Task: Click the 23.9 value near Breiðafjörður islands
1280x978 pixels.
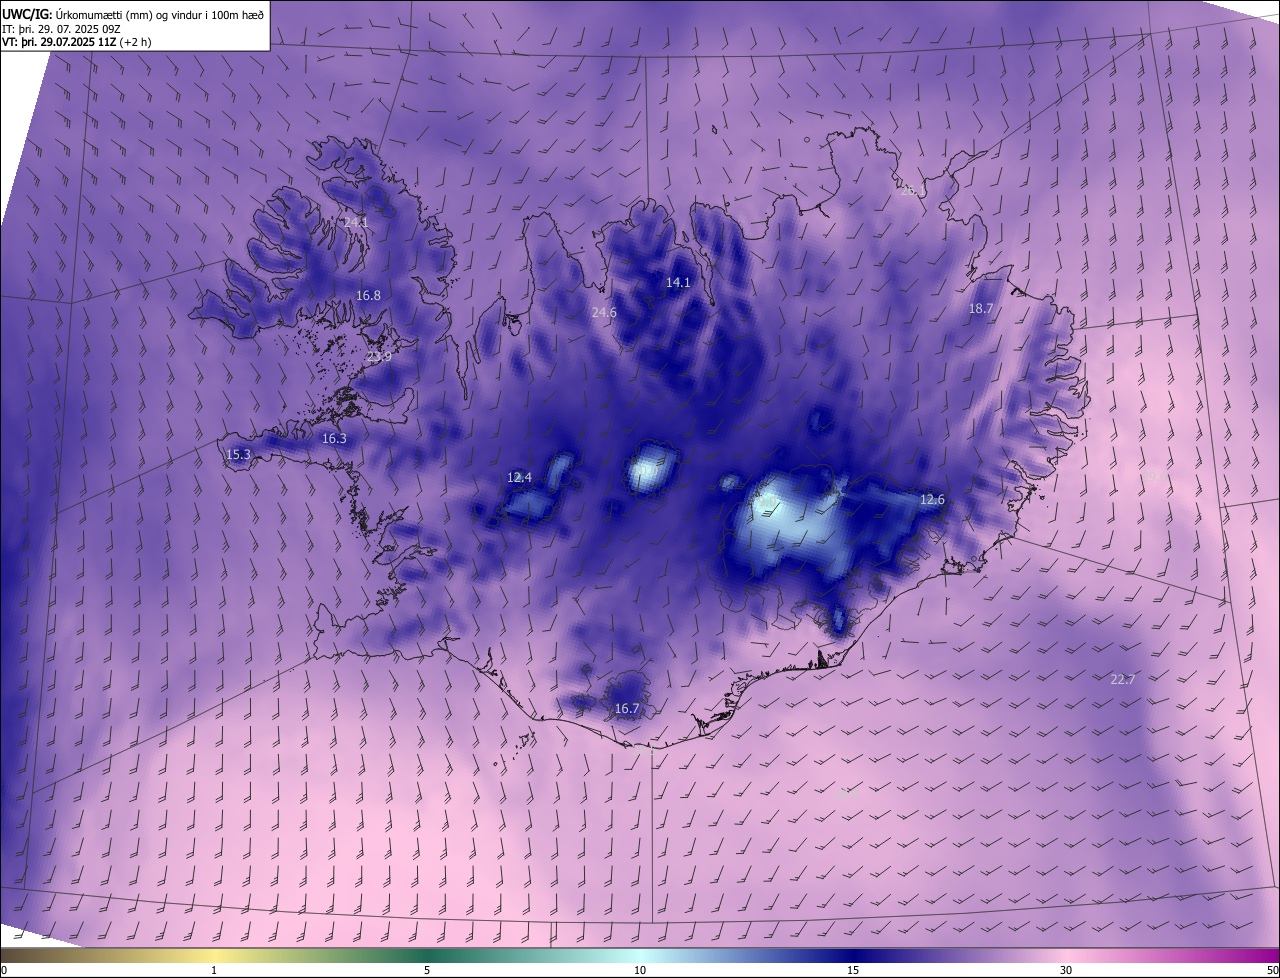Action: tap(379, 356)
